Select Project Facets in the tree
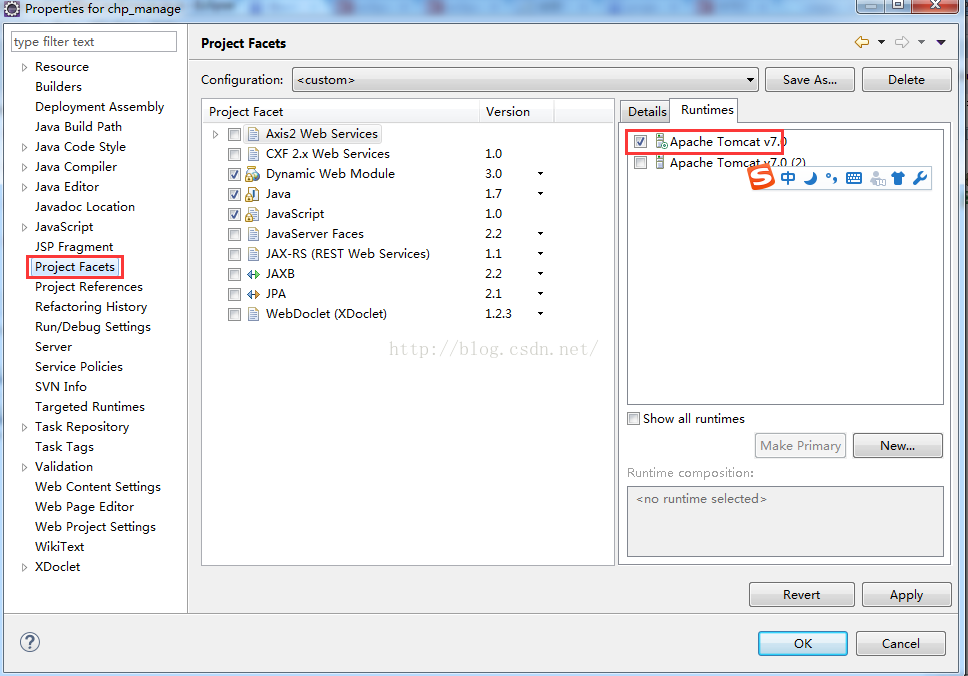 75,267
